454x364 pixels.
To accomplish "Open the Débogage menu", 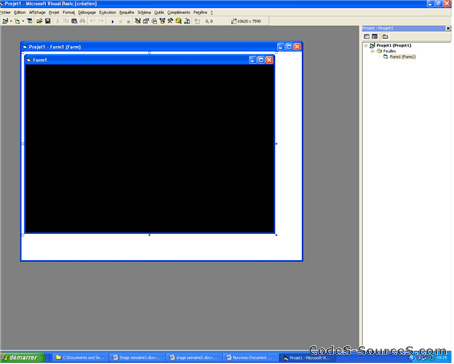I will pyautogui.click(x=87, y=12).
